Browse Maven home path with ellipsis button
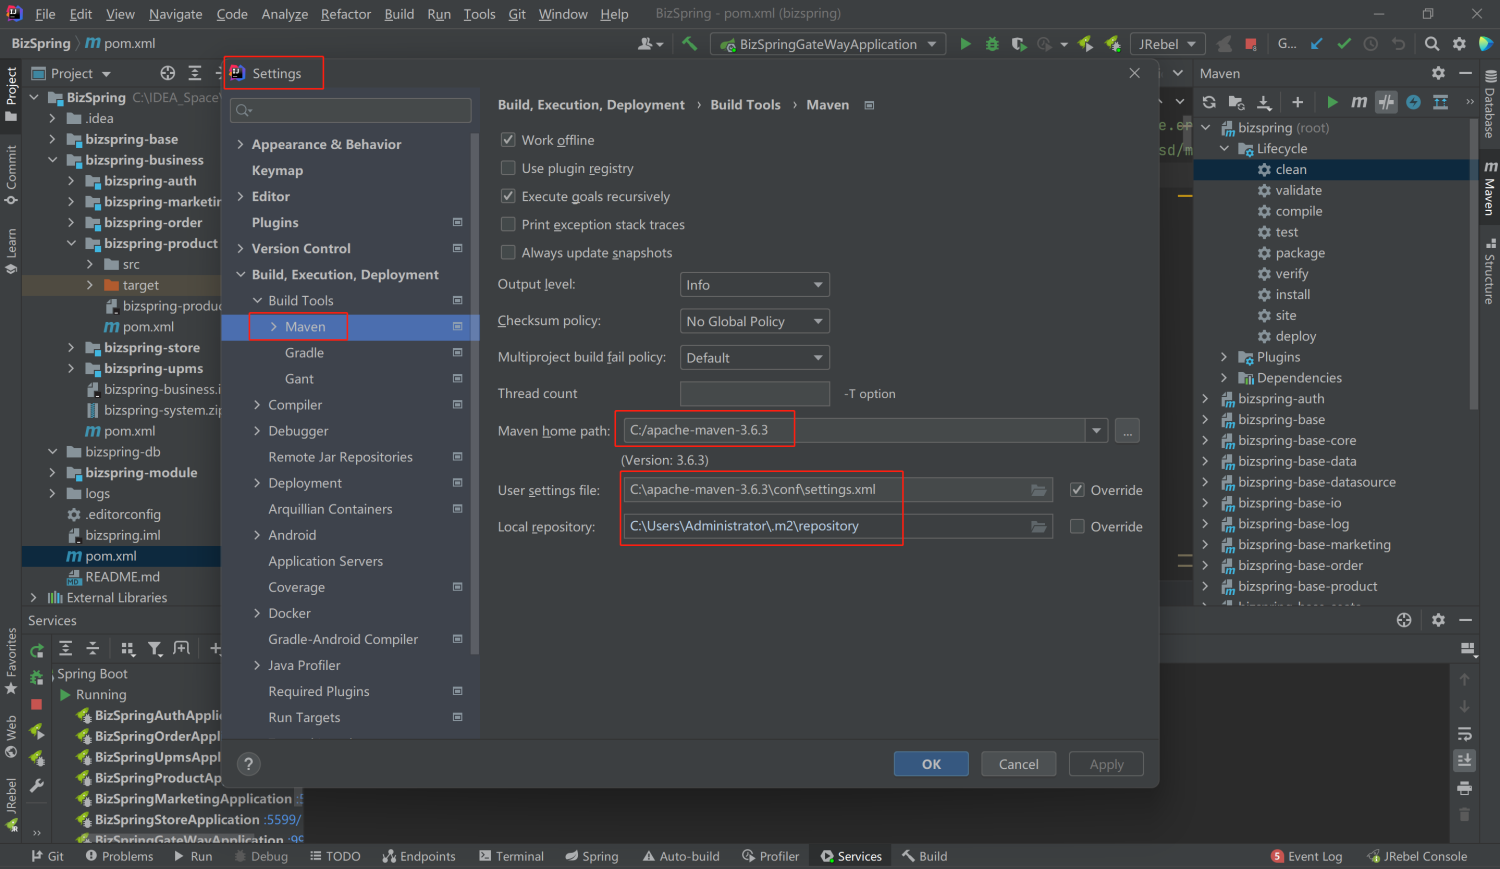The image size is (1500, 869). coord(1128,431)
